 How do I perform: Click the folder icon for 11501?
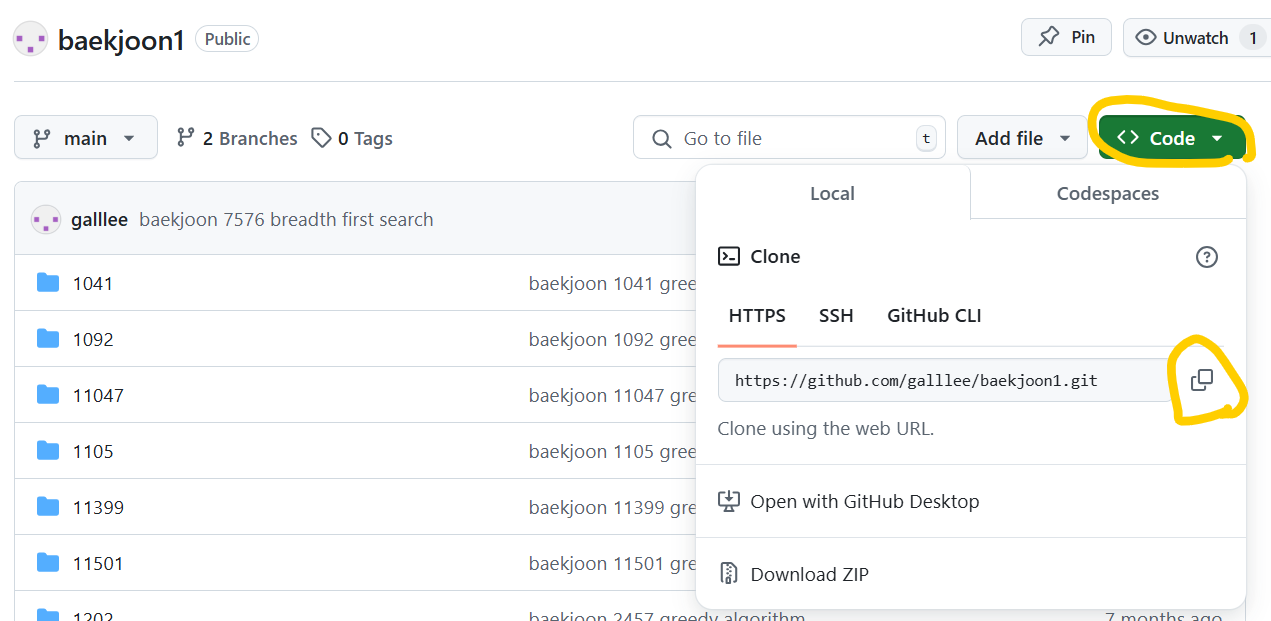click(48, 563)
